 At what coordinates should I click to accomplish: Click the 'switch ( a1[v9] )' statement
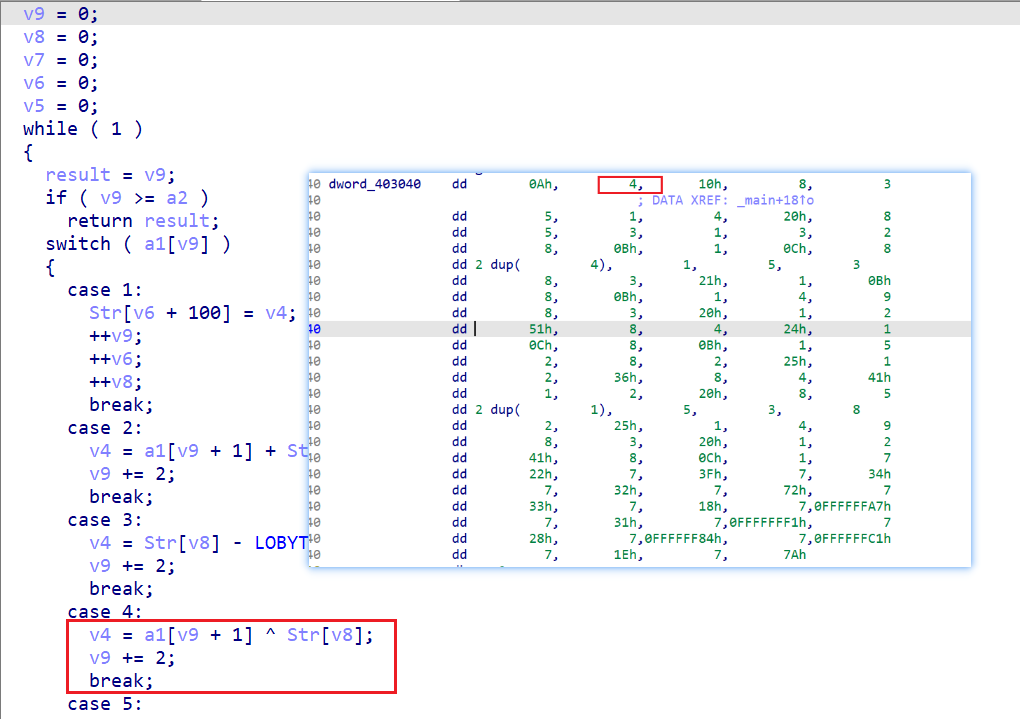pyautogui.click(x=138, y=244)
